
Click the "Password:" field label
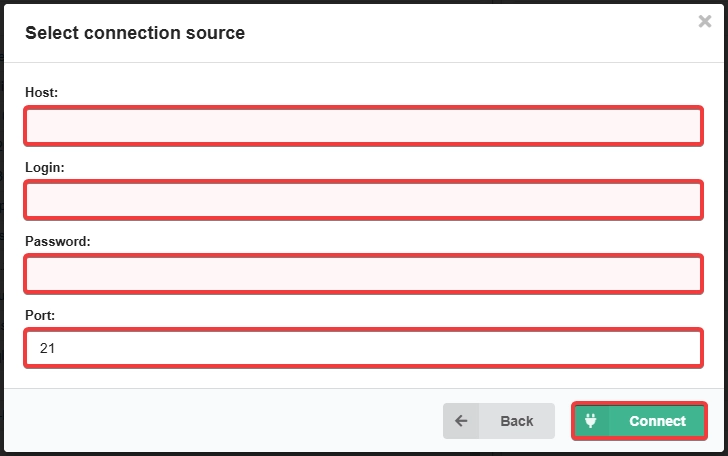coord(58,241)
